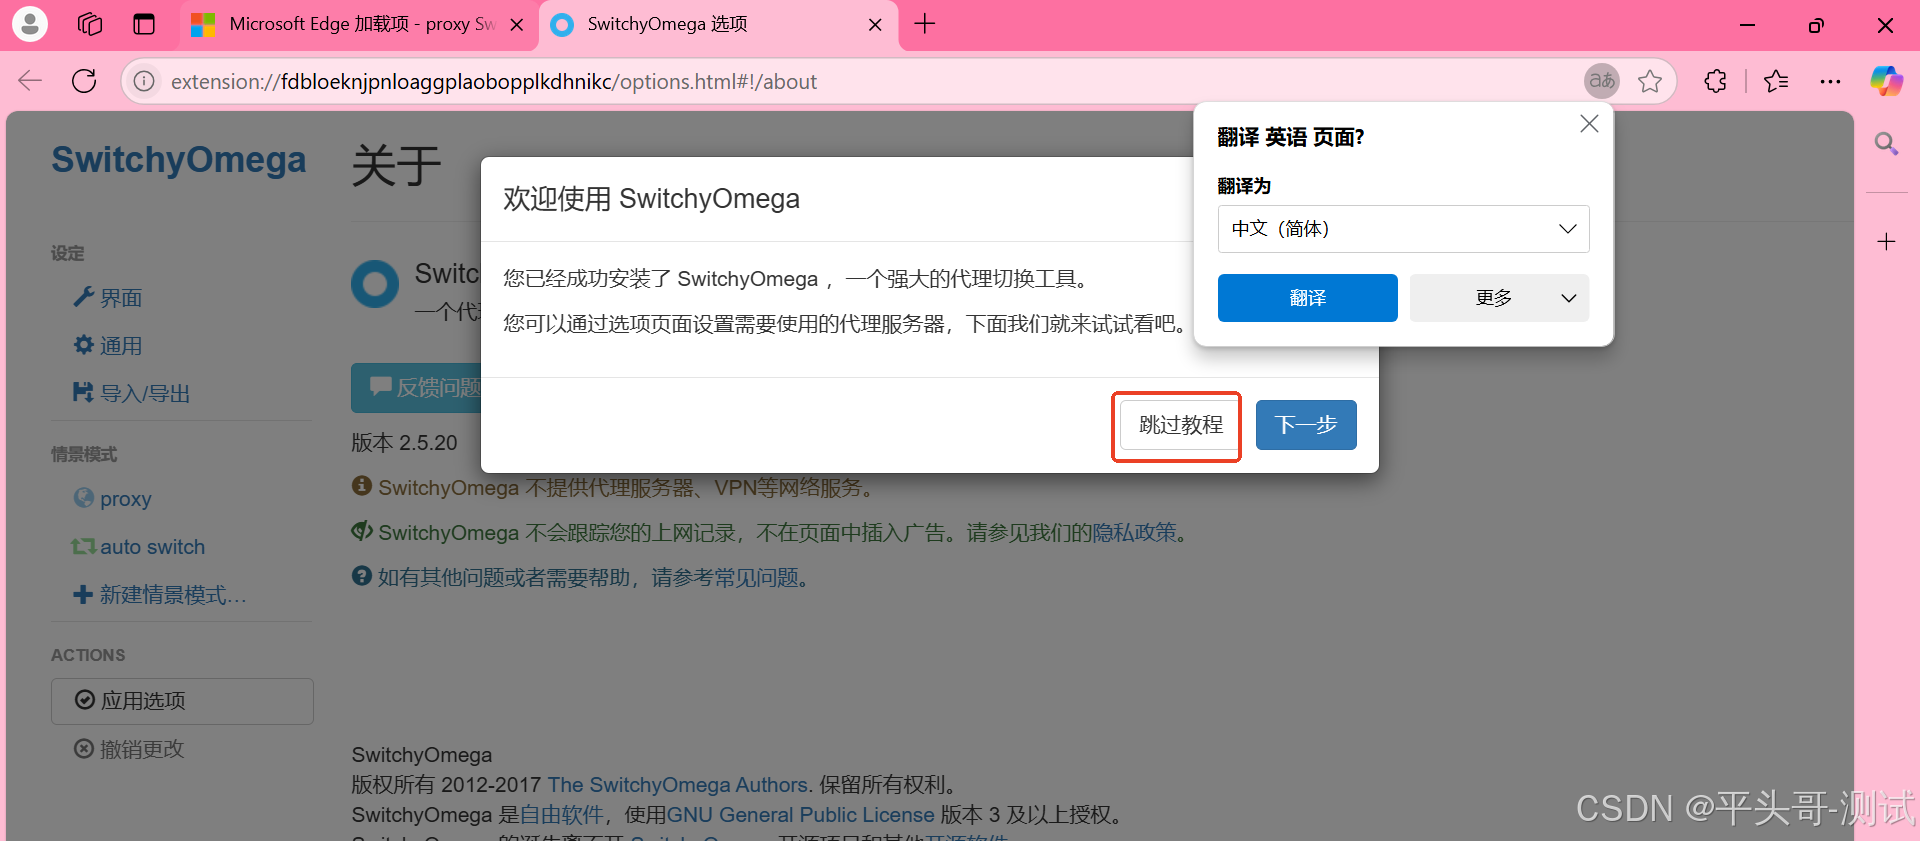Screen dimensions: 1920x841
Task: Open the Copilot icon
Action: pos(1887,81)
